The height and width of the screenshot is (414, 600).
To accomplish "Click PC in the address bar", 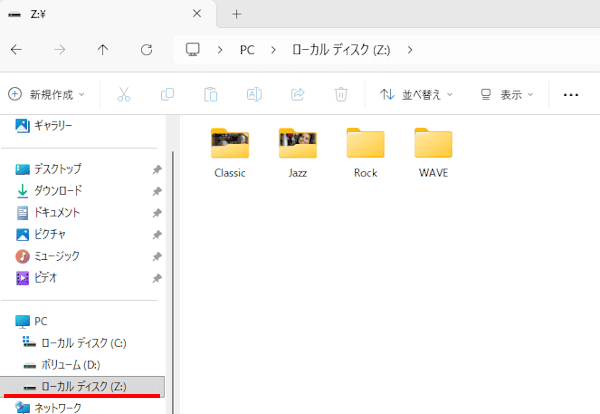I will [247, 50].
